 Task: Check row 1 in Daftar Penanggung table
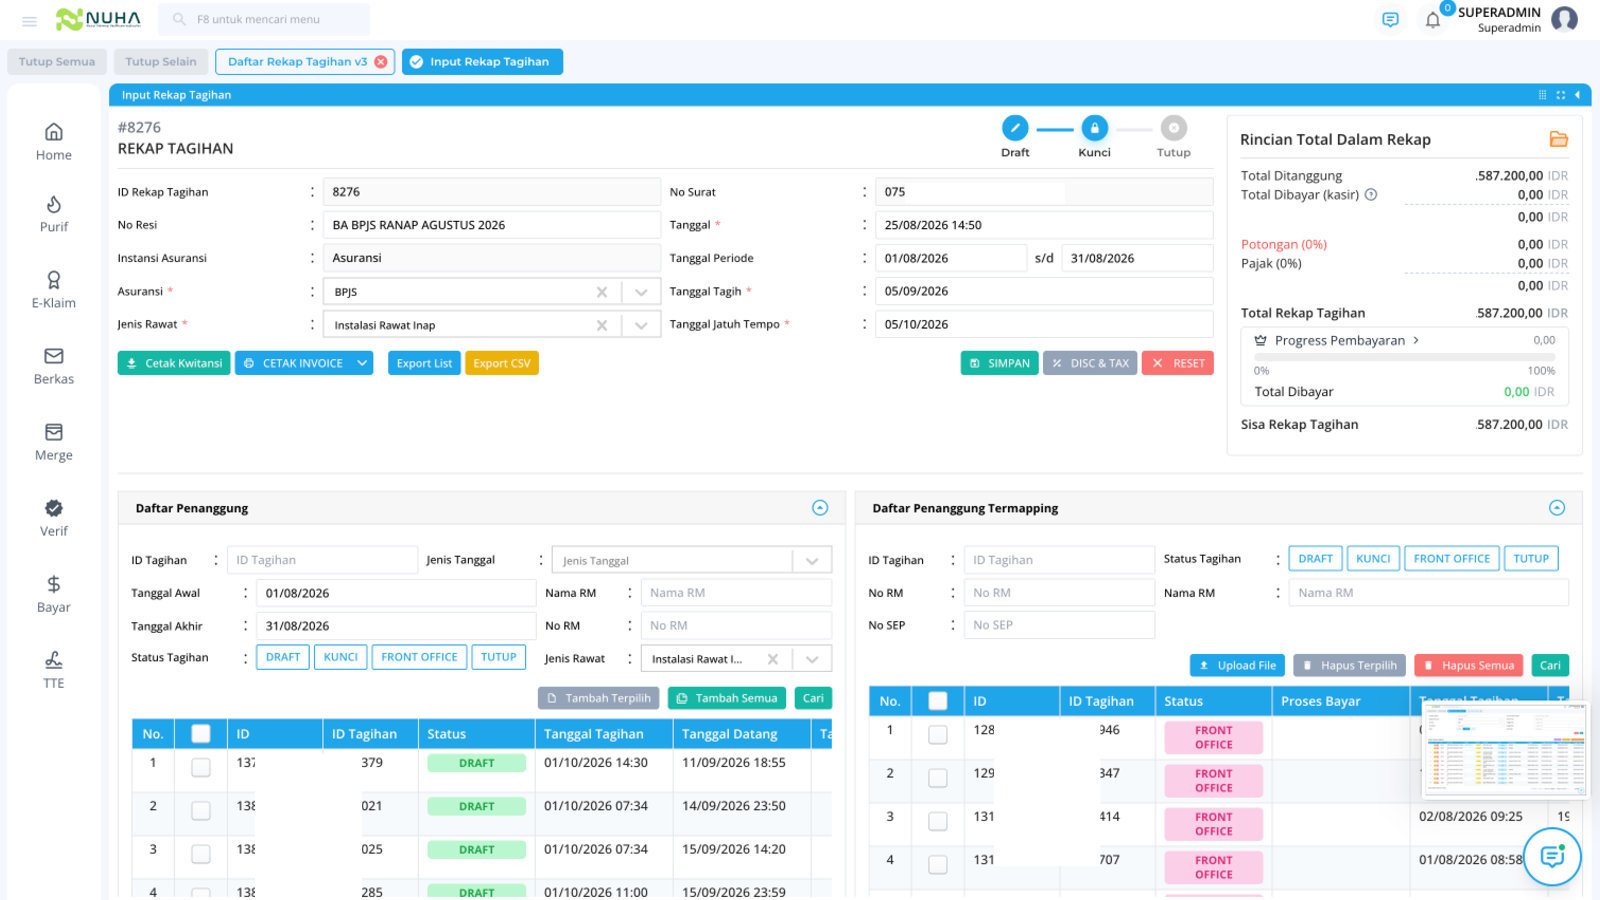coord(201,767)
